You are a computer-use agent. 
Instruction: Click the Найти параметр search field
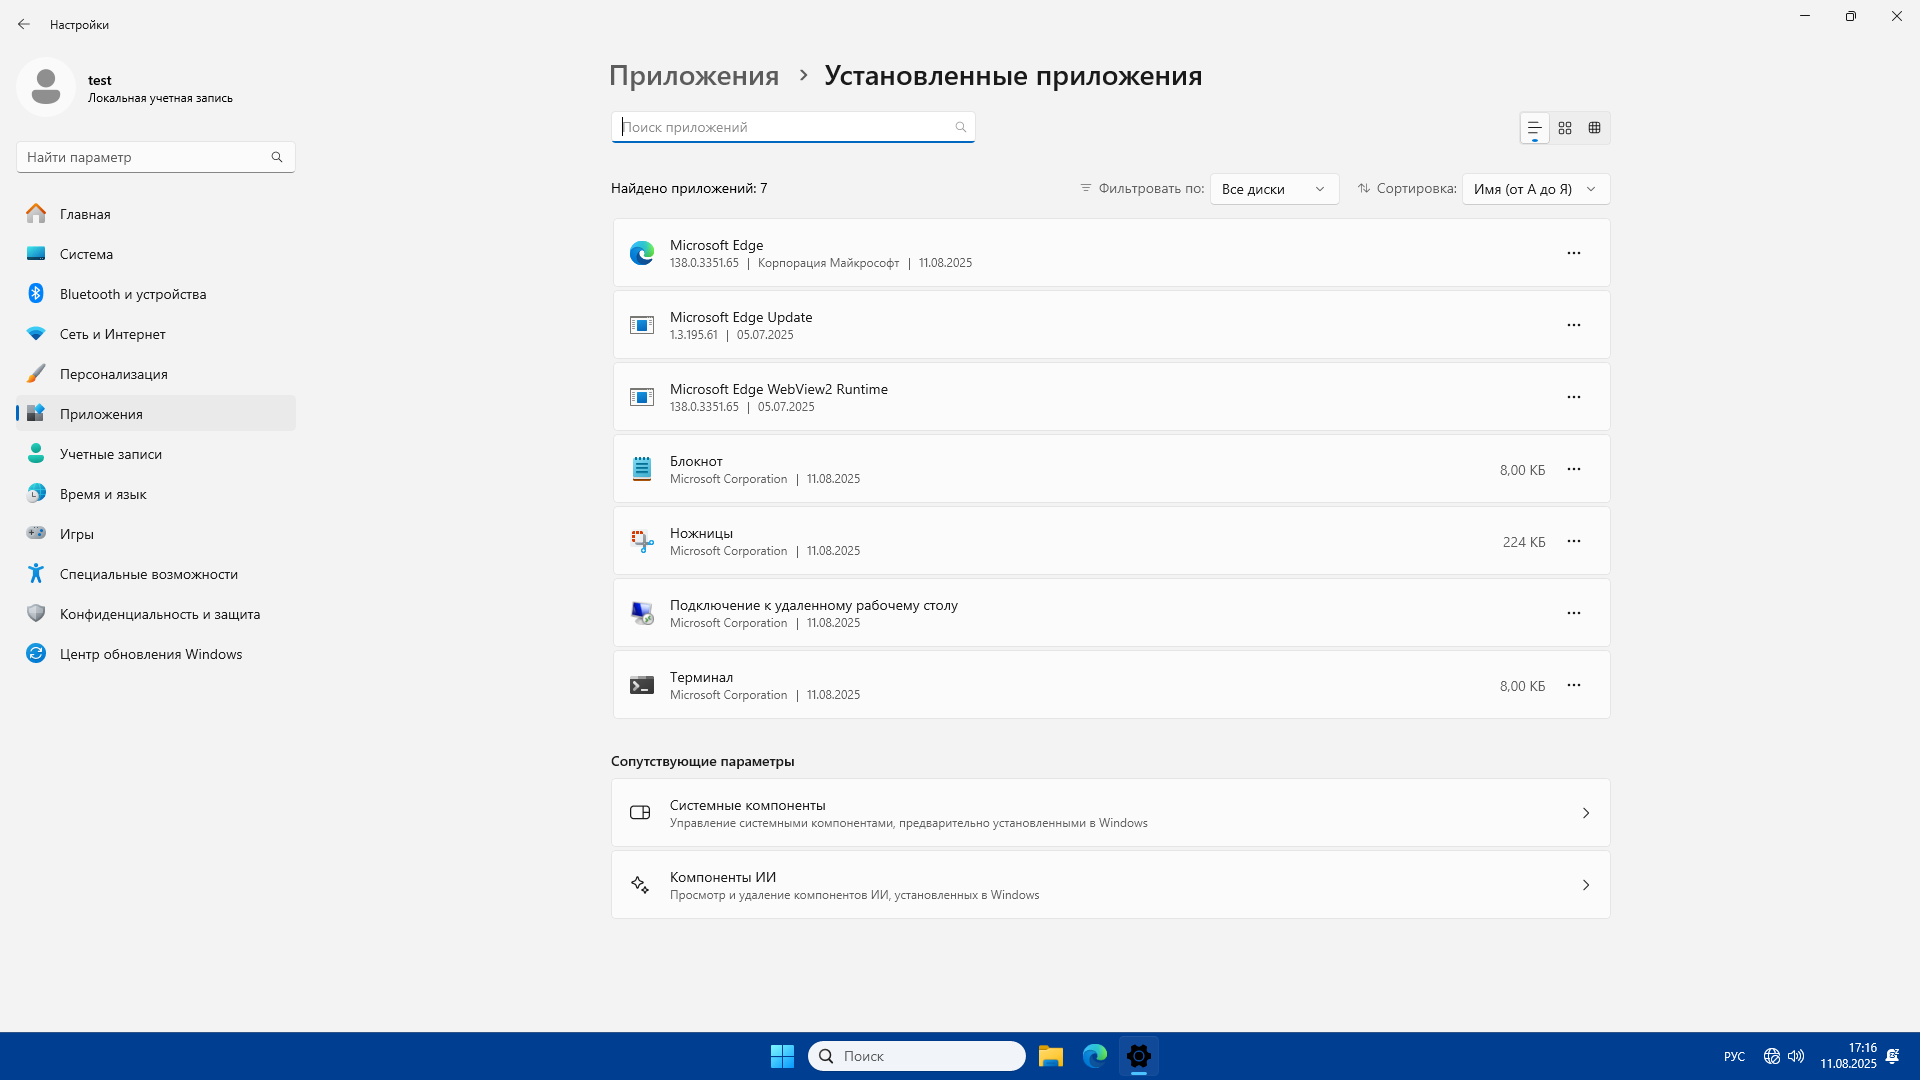(x=156, y=157)
